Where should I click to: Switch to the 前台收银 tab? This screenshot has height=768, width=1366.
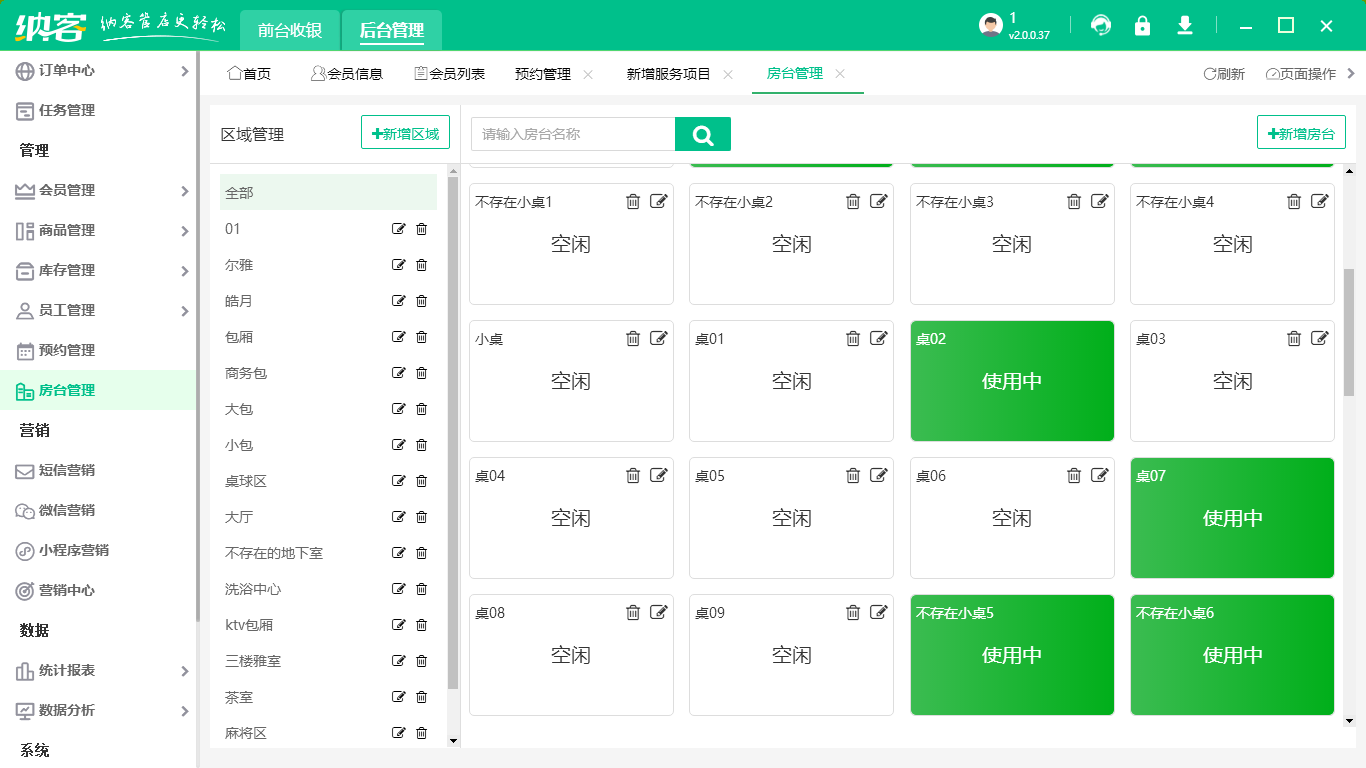[x=289, y=30]
